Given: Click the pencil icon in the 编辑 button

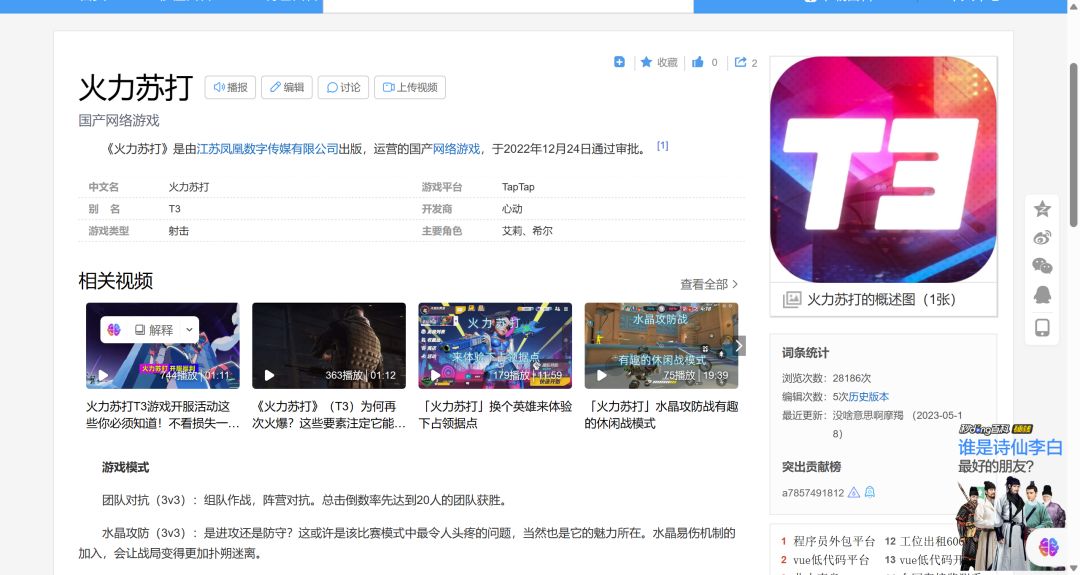Looking at the screenshot, I should [275, 87].
